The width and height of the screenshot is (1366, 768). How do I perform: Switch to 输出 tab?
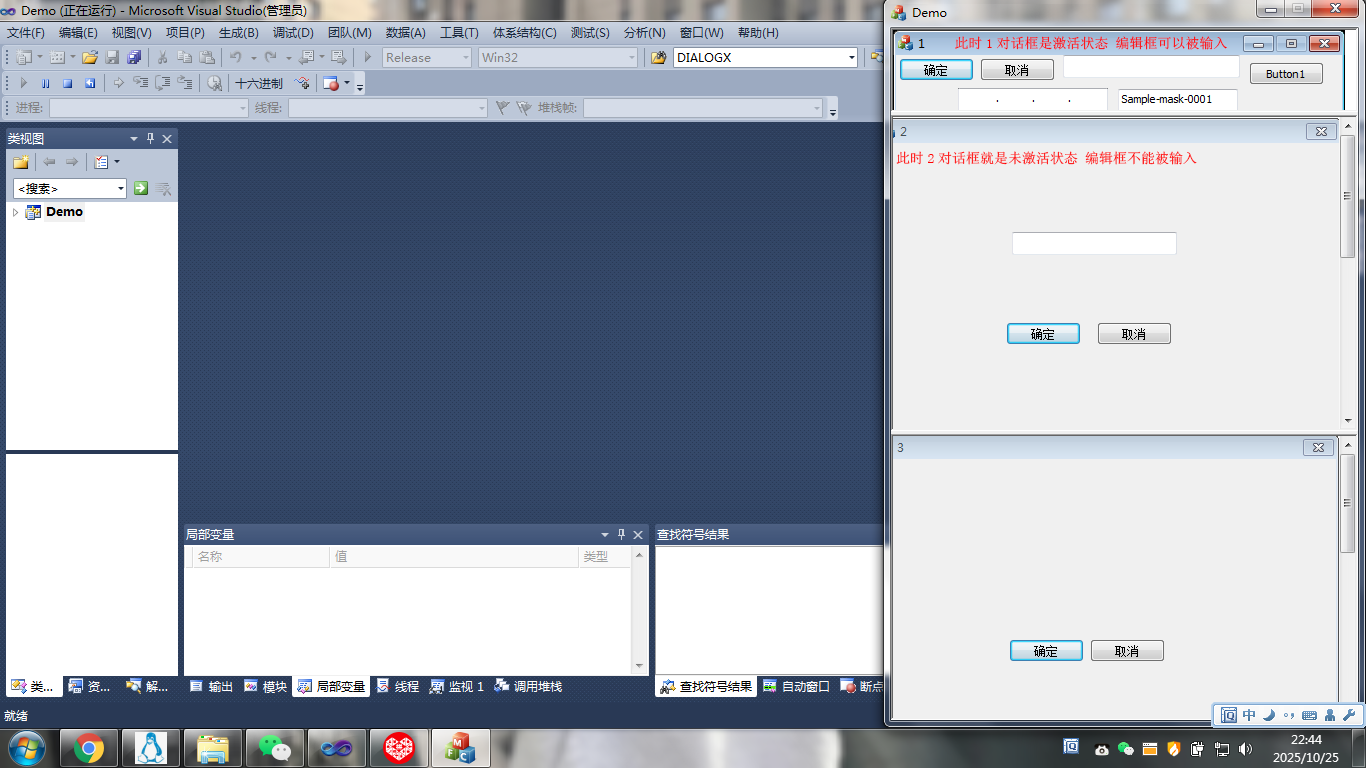click(x=211, y=687)
